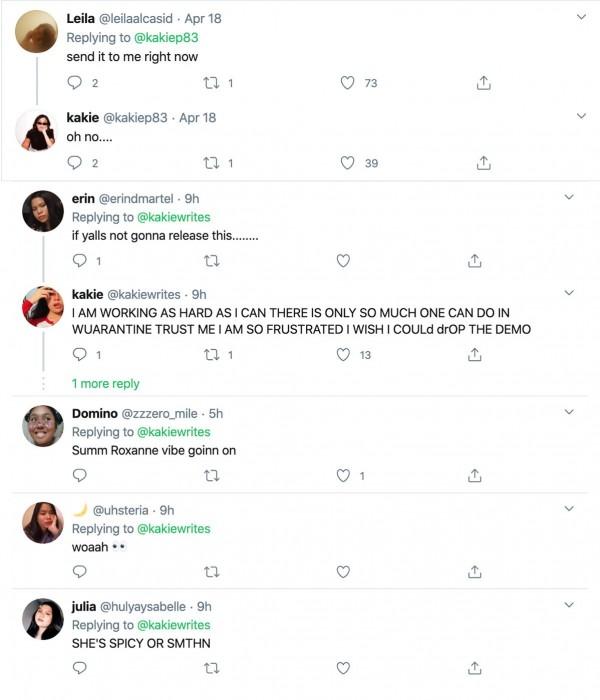
Task: Retweet Leila's "send it to me" tweet
Action: coord(212,83)
